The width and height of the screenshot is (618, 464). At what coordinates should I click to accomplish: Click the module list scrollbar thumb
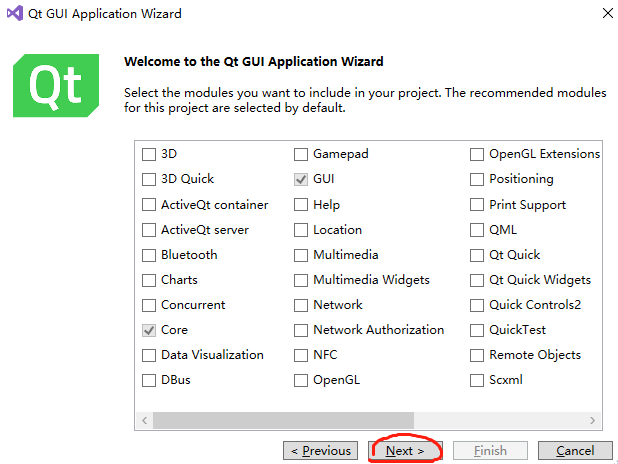[283, 420]
